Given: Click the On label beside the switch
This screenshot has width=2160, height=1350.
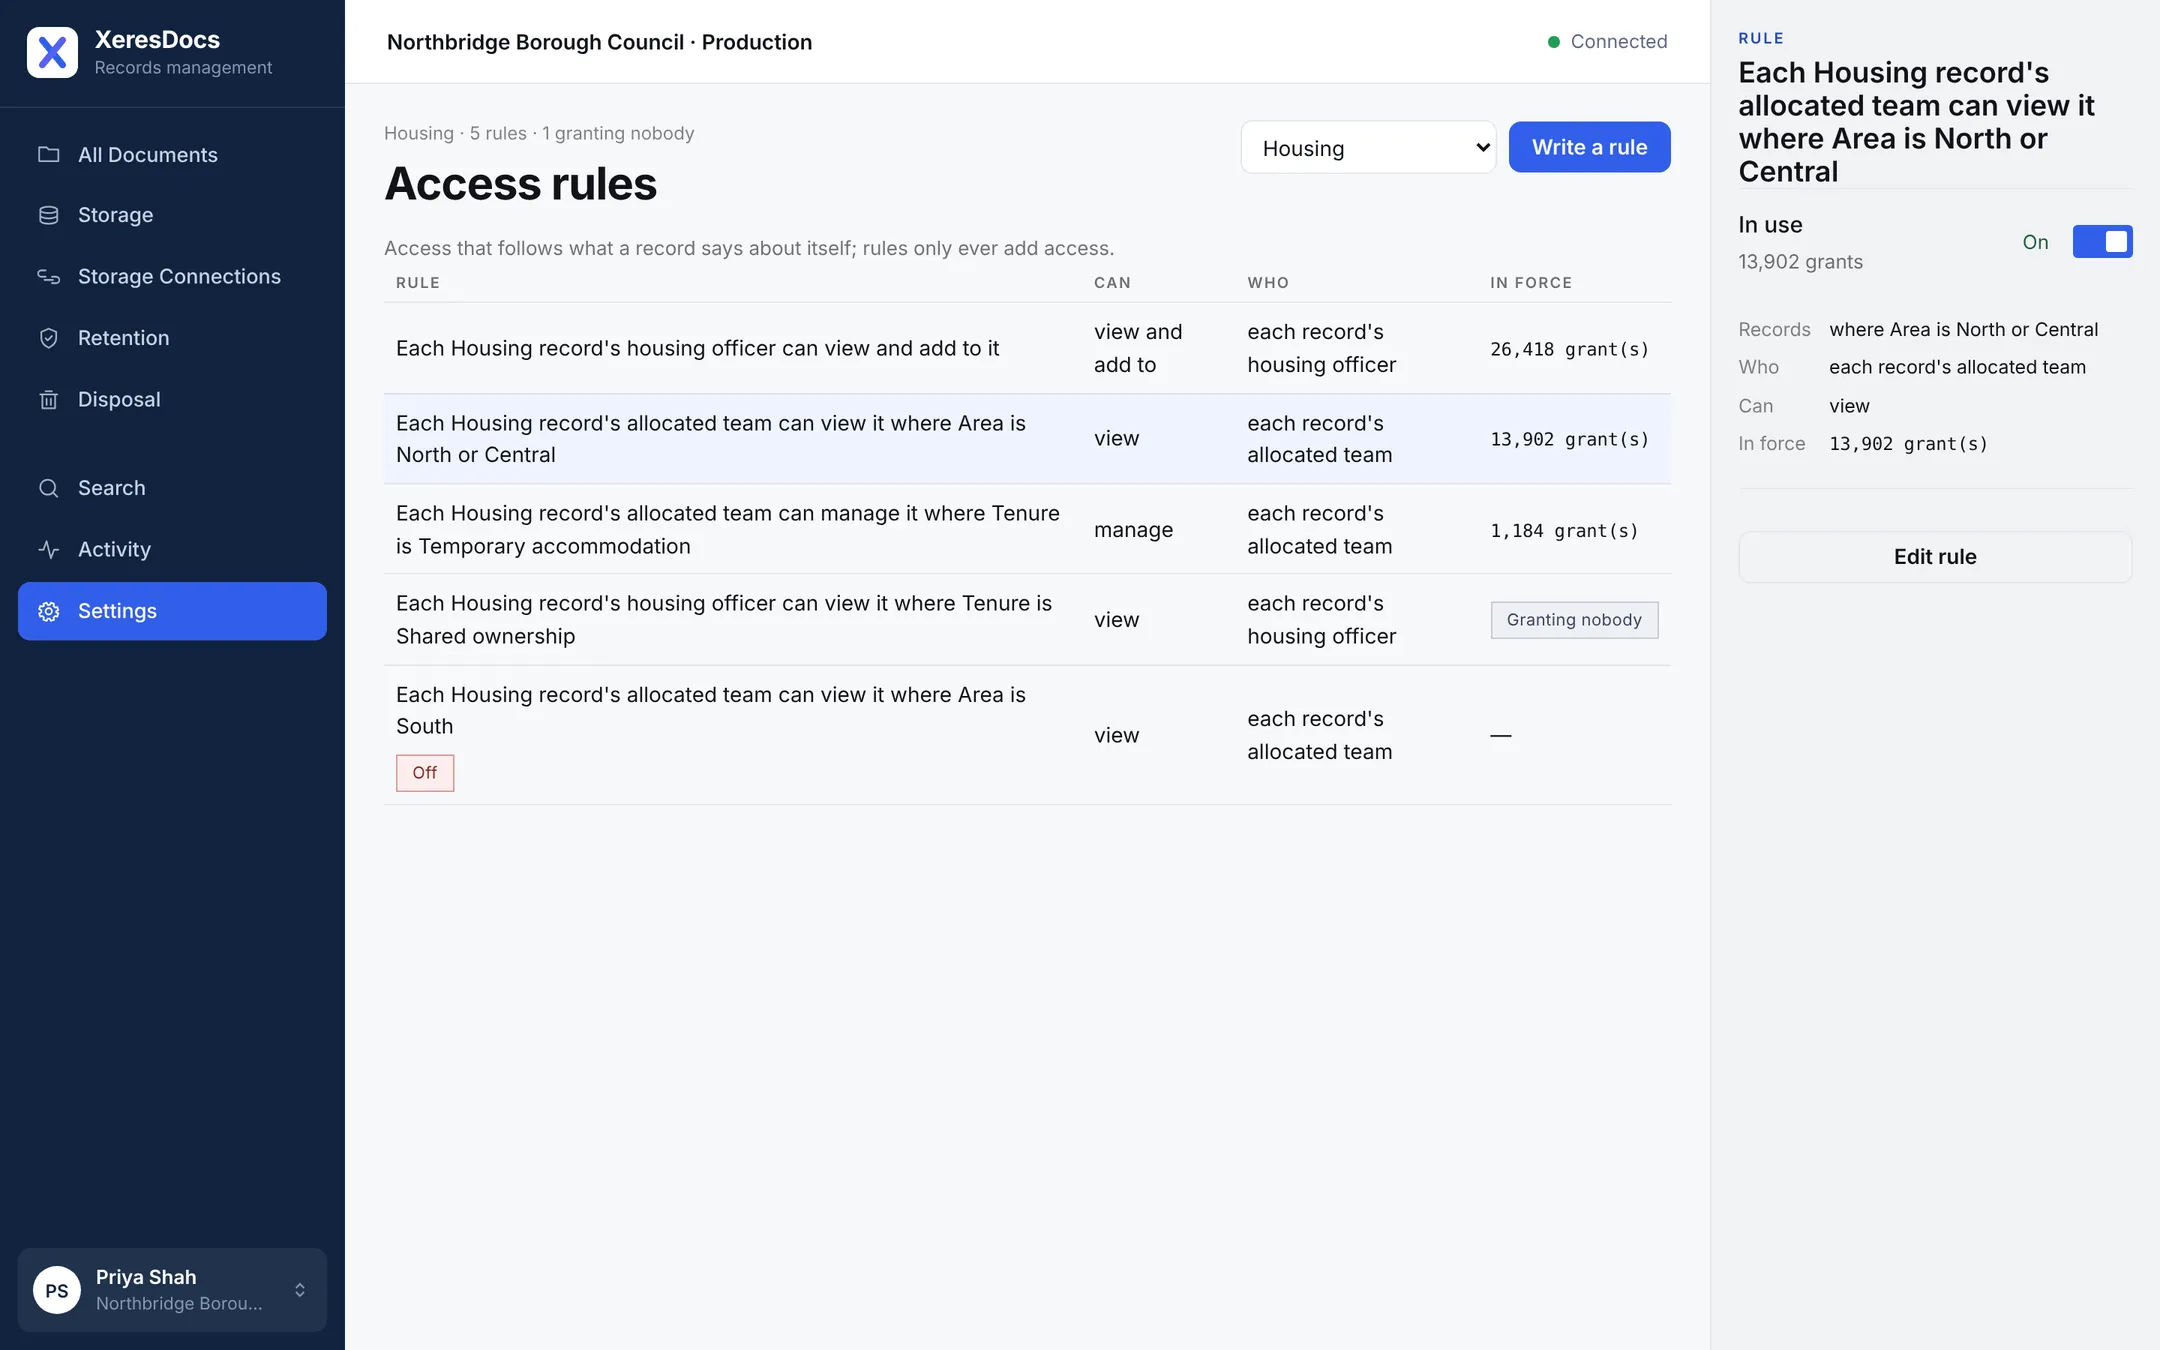Looking at the screenshot, I should tap(2035, 242).
